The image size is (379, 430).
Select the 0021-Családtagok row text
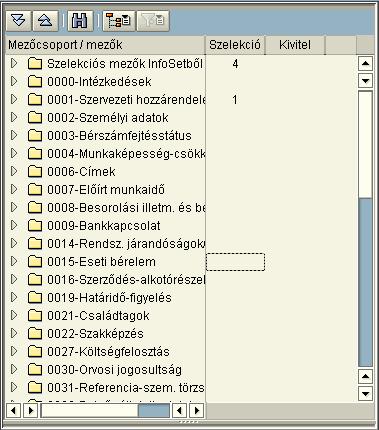click(98, 316)
